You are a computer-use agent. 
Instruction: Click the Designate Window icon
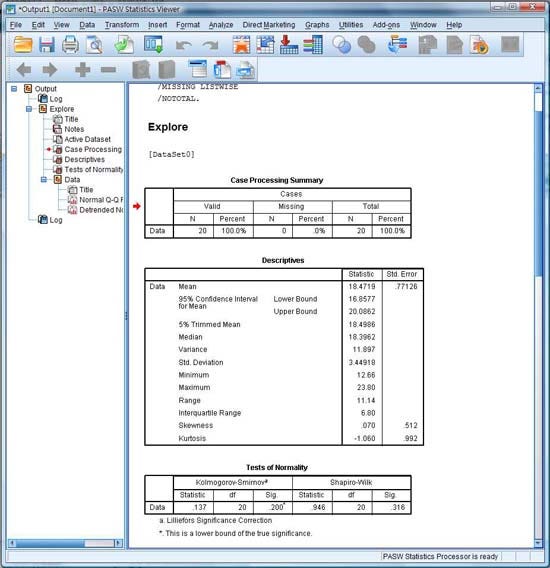point(397,45)
